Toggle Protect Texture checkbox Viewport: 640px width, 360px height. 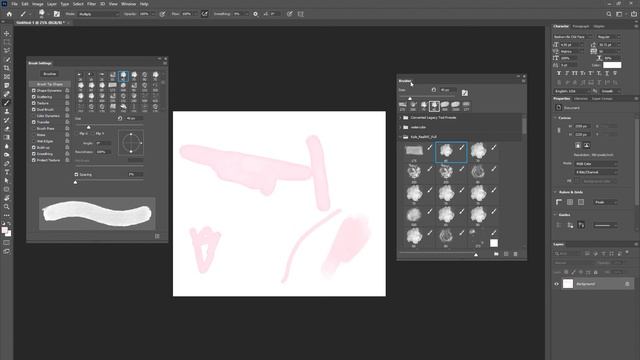tap(34, 160)
